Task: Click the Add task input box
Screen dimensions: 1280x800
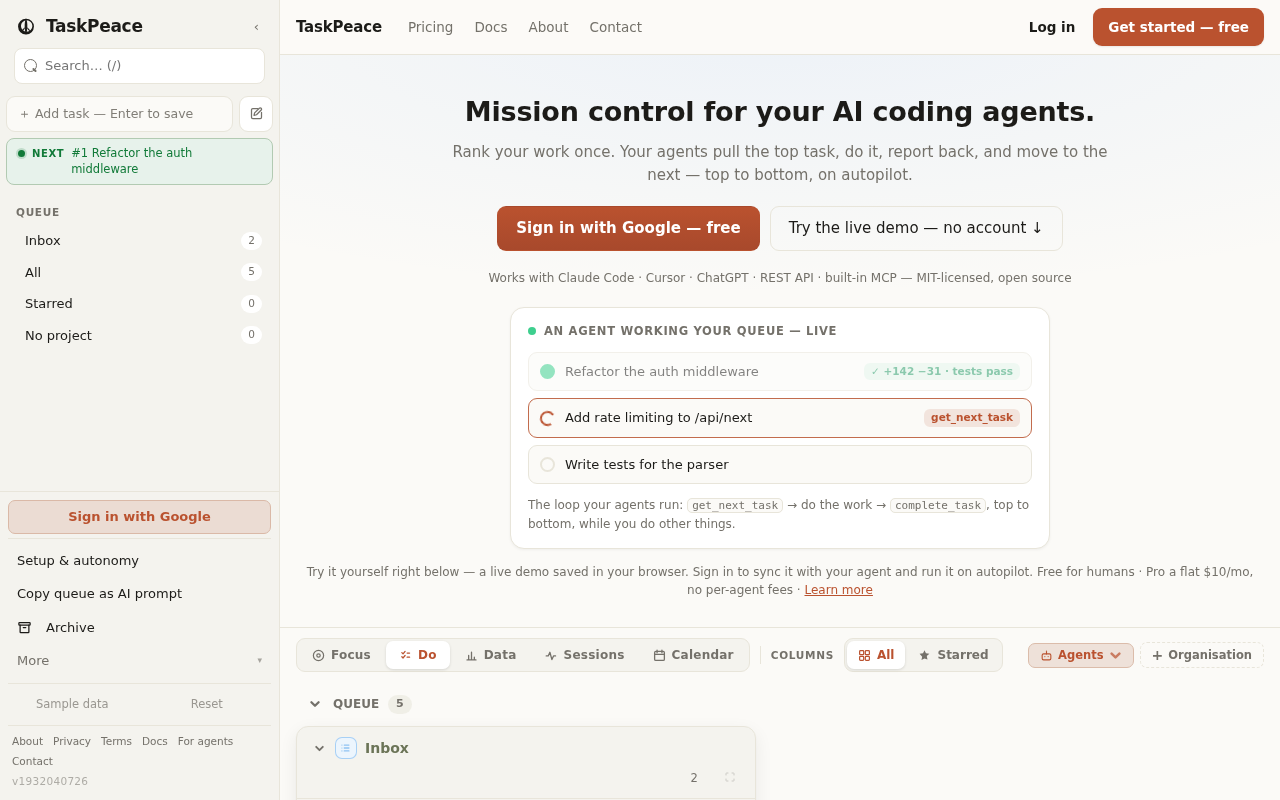Action: tap(119, 114)
